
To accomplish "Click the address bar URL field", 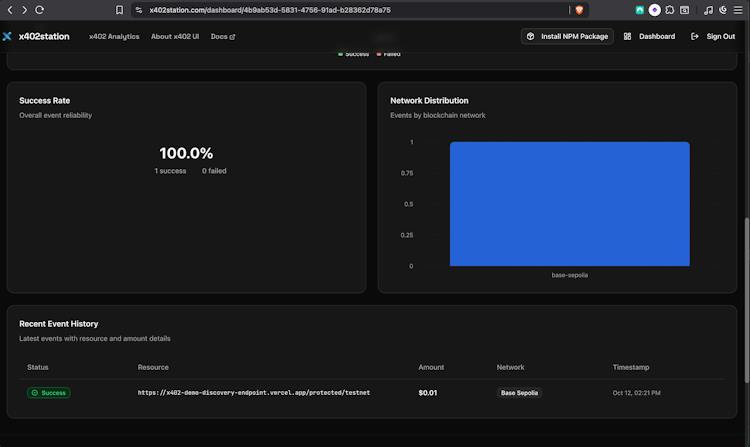I will pos(349,10).
